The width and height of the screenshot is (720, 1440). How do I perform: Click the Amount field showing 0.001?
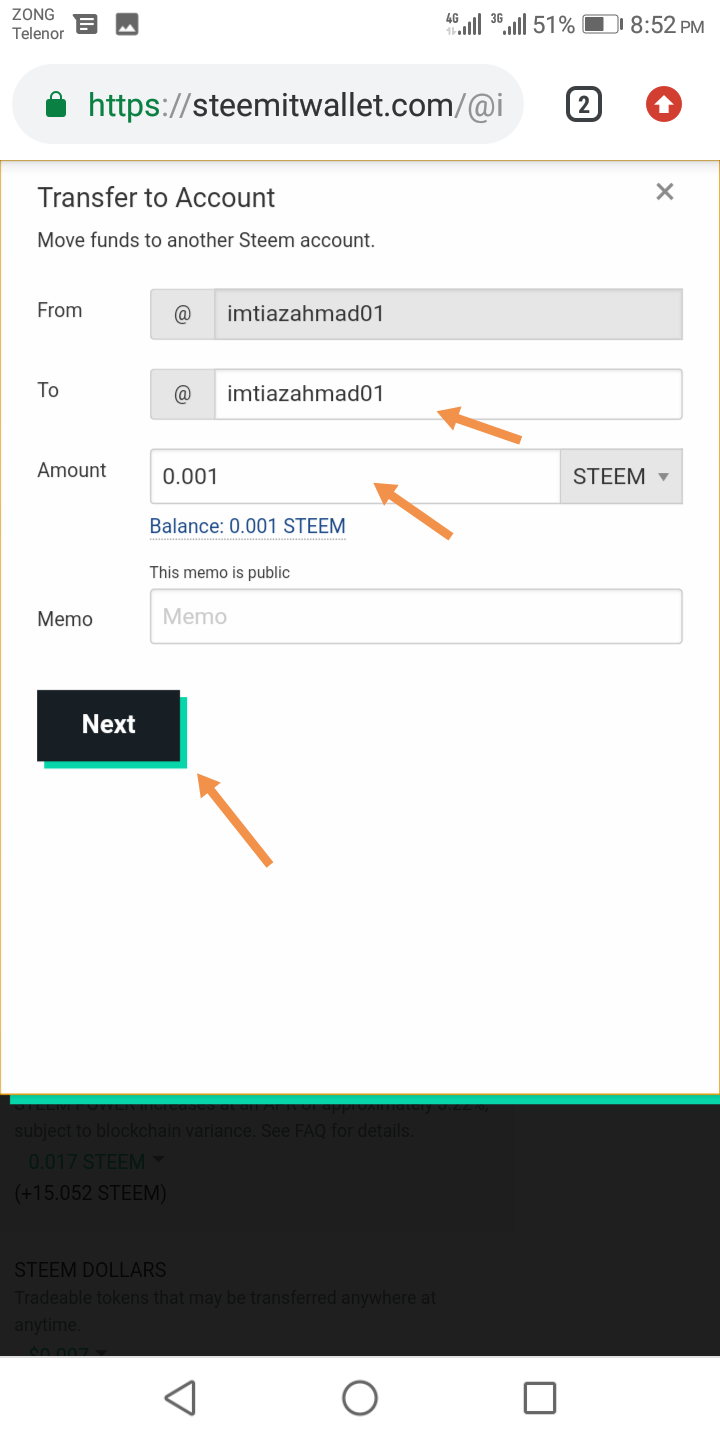[x=355, y=476]
